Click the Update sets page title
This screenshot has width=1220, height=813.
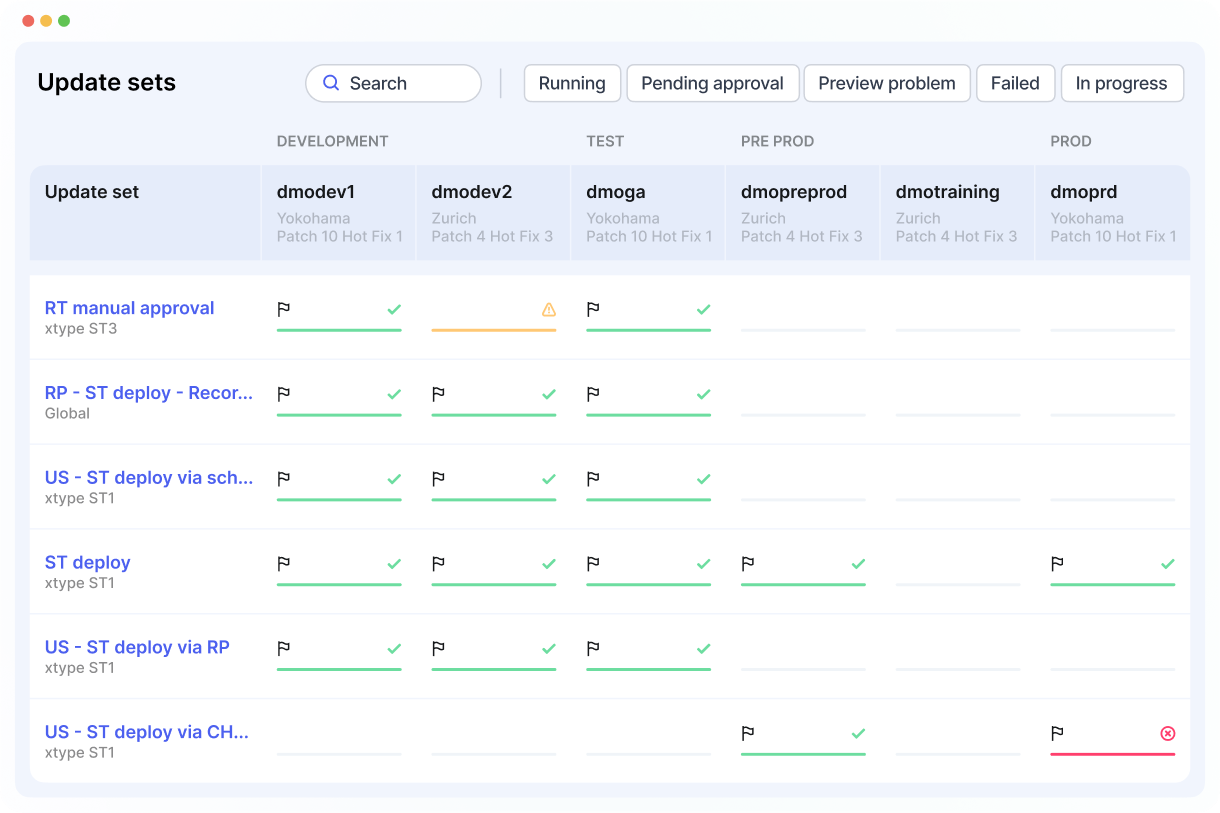(x=106, y=83)
